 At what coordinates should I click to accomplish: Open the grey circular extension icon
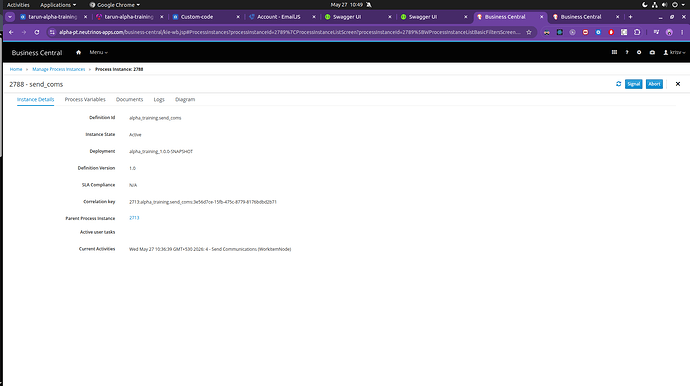point(573,32)
